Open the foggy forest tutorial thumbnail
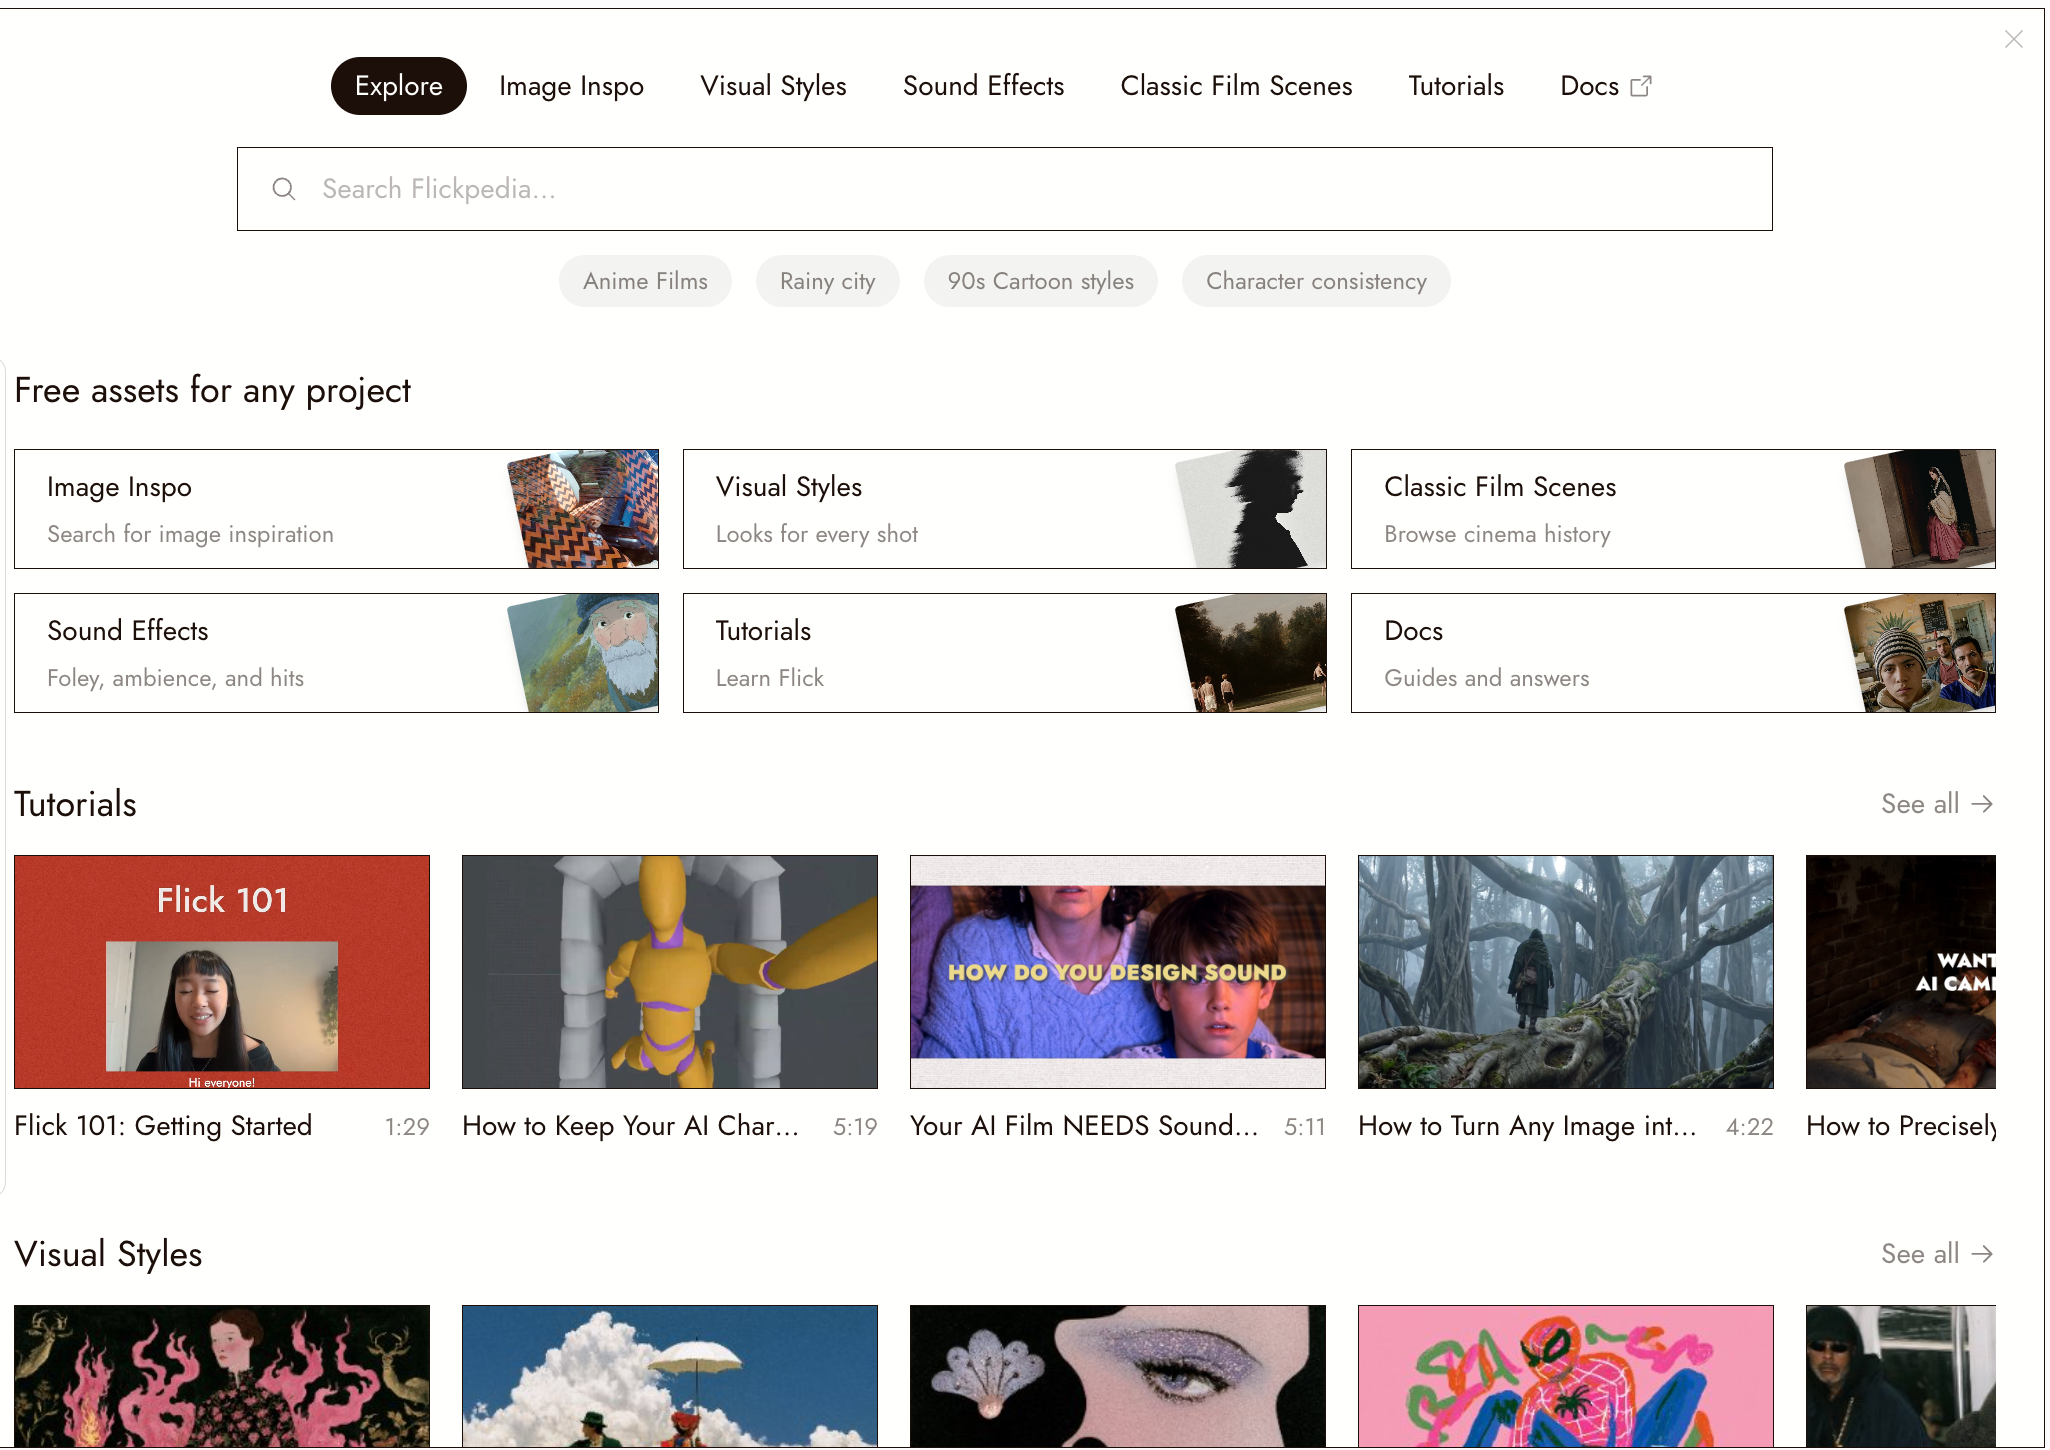Screen dimensions: 2050x1450 (1566, 972)
